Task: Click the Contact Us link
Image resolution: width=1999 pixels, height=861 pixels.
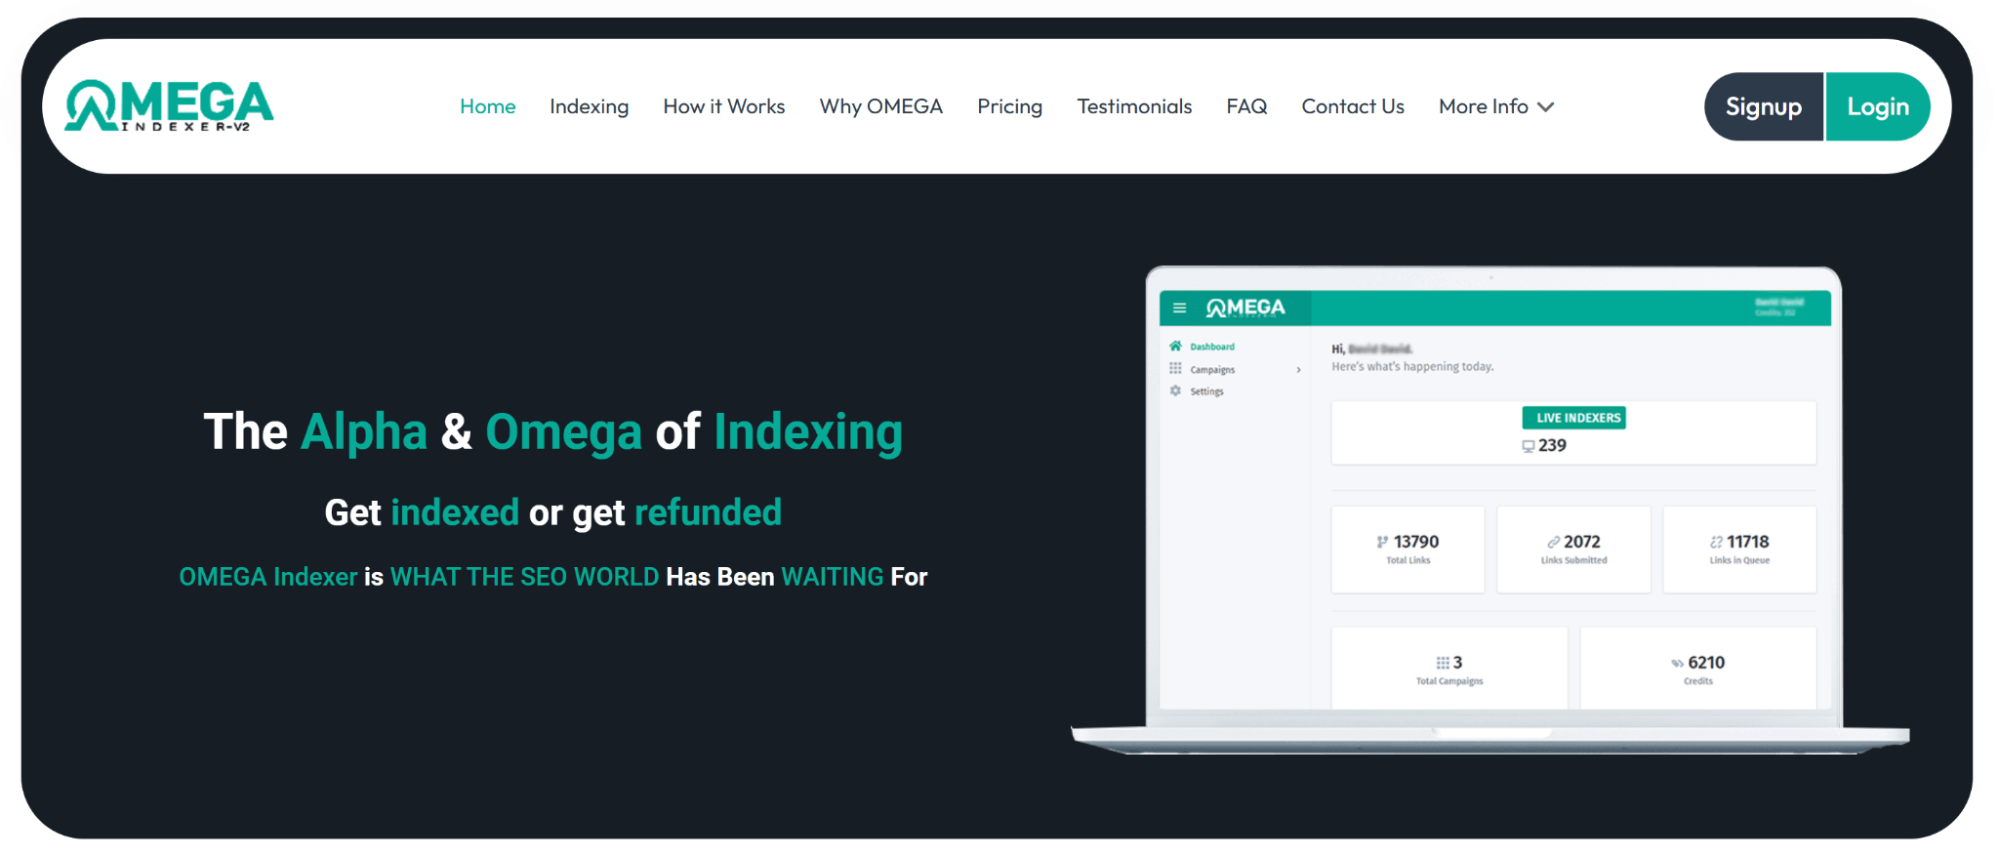Action: 1352,106
